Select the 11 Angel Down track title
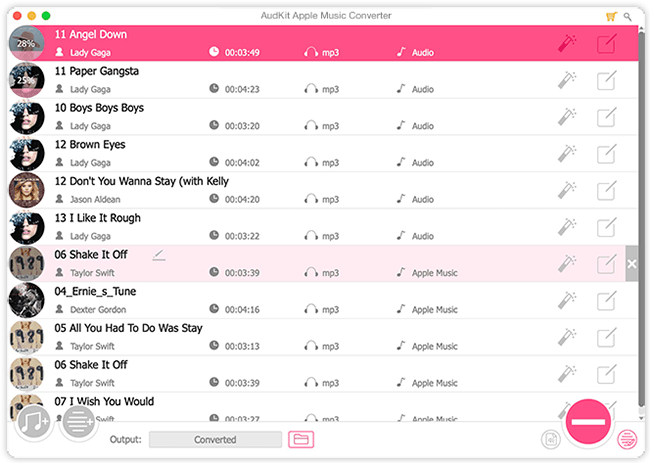650x463 pixels. 91,34
